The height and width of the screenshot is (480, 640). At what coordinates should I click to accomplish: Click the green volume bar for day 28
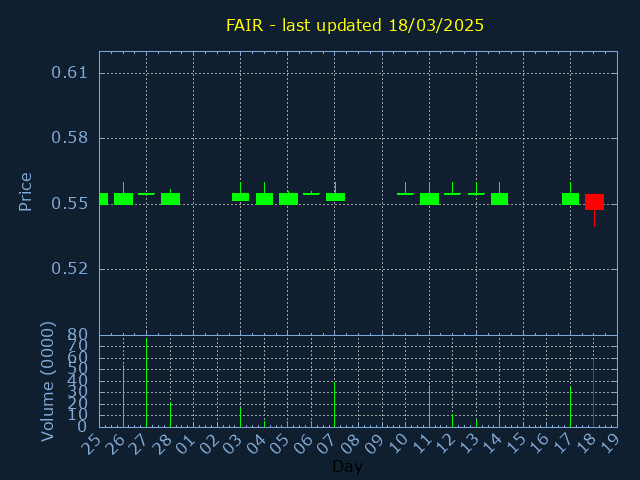pos(170,415)
